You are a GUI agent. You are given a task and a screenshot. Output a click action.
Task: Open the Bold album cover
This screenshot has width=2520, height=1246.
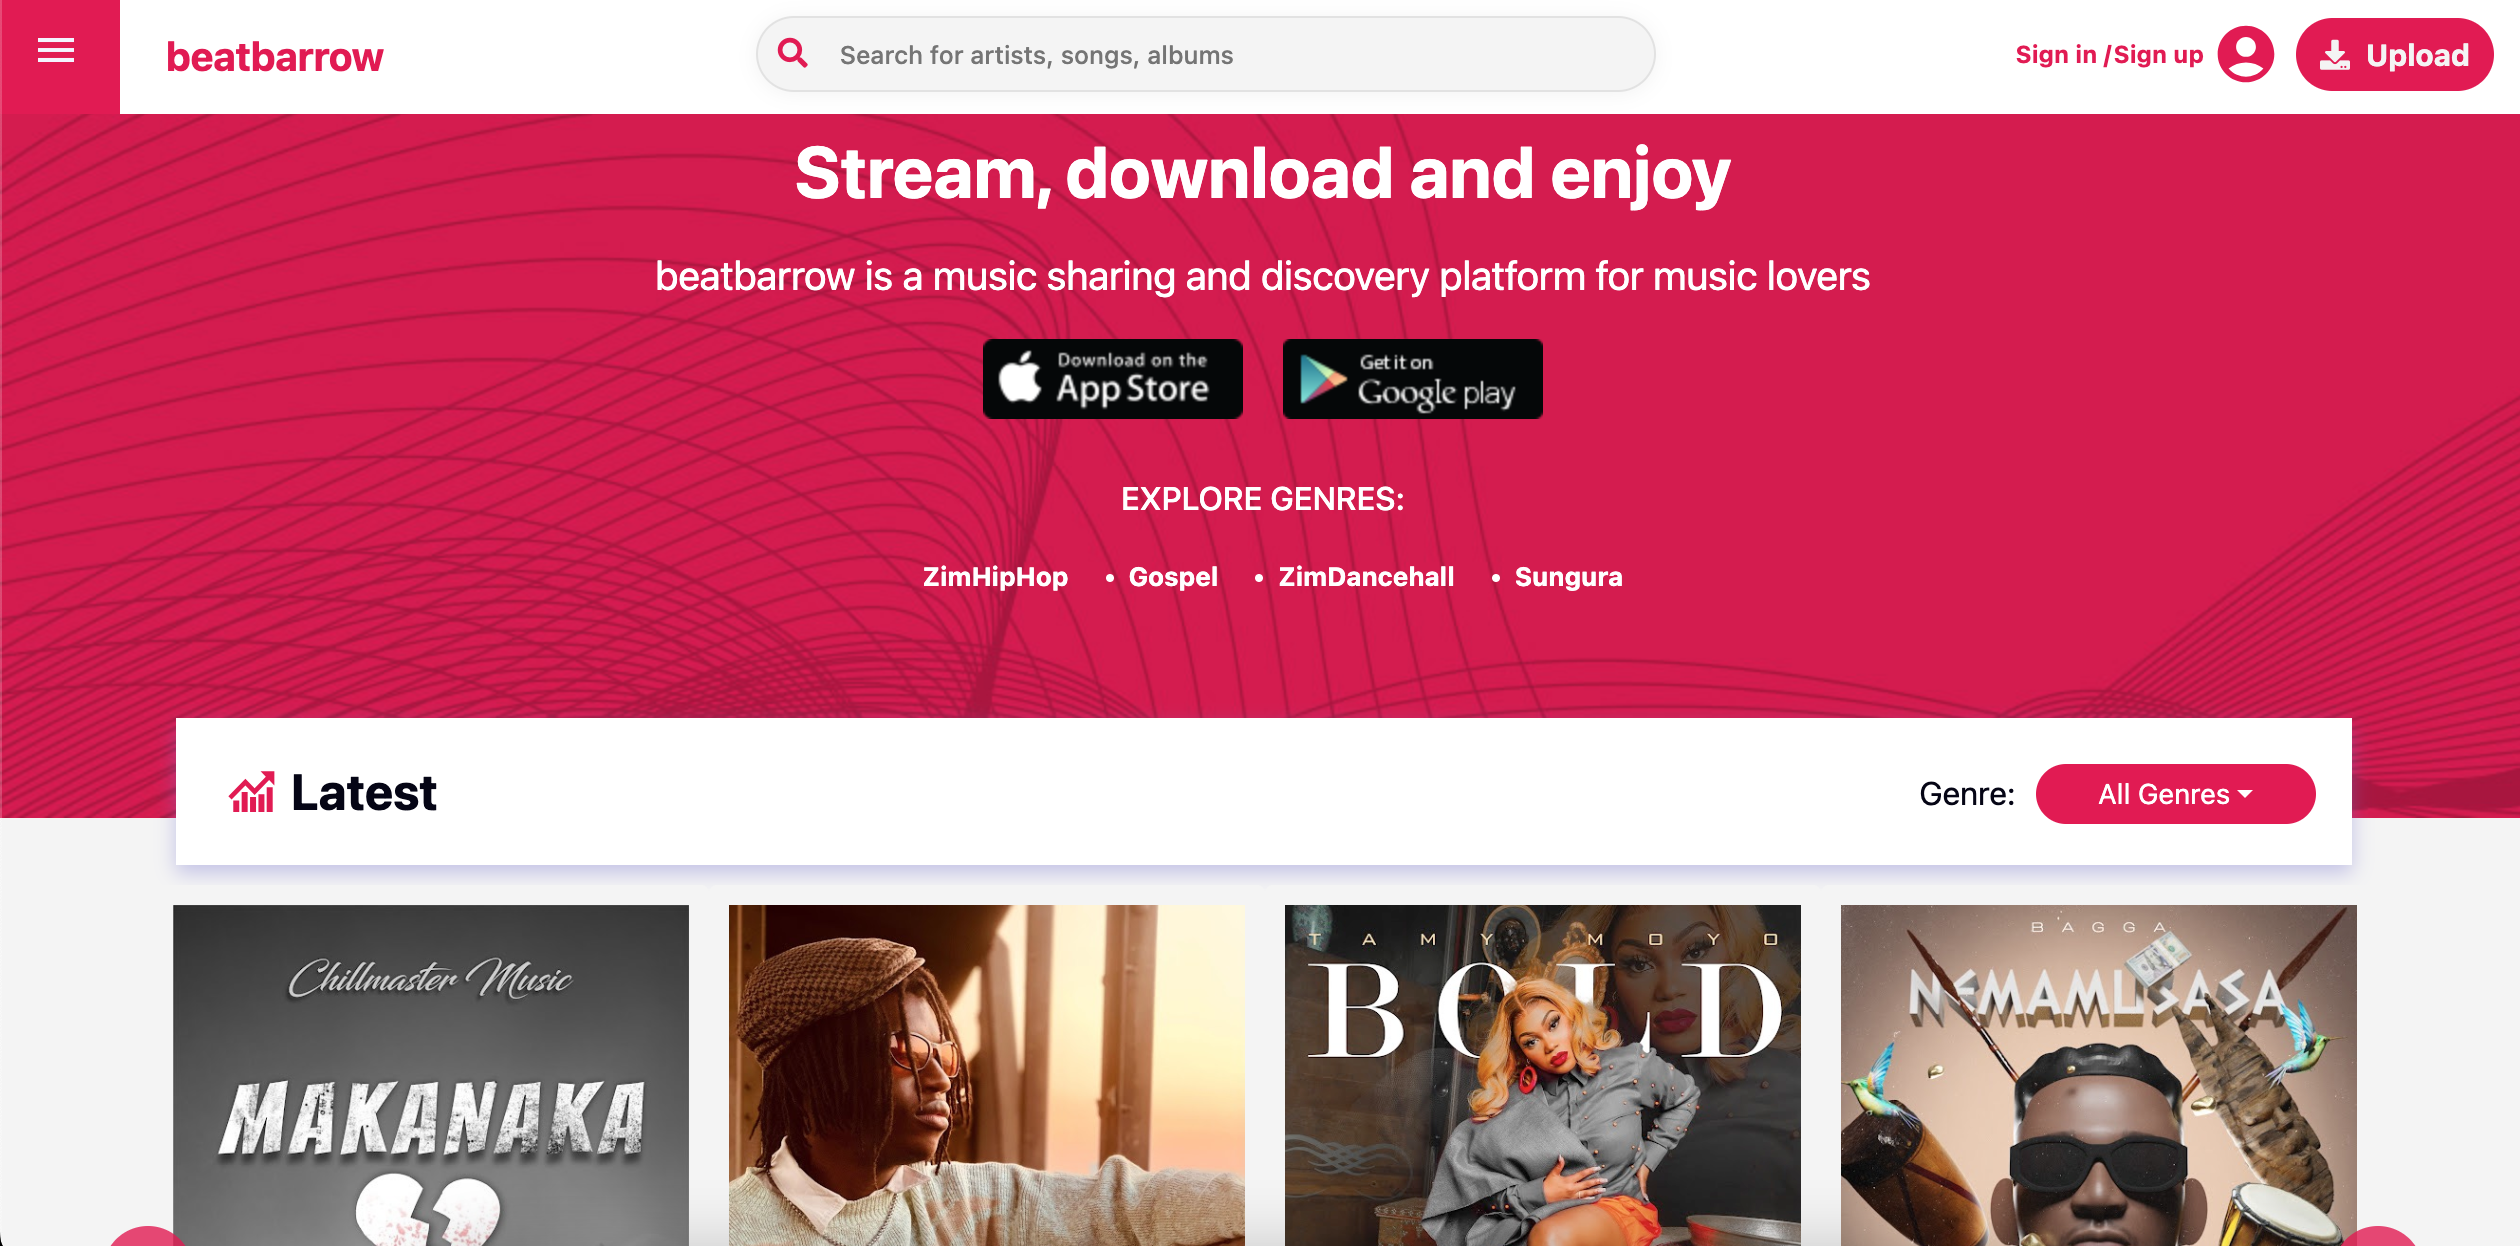1543,1075
